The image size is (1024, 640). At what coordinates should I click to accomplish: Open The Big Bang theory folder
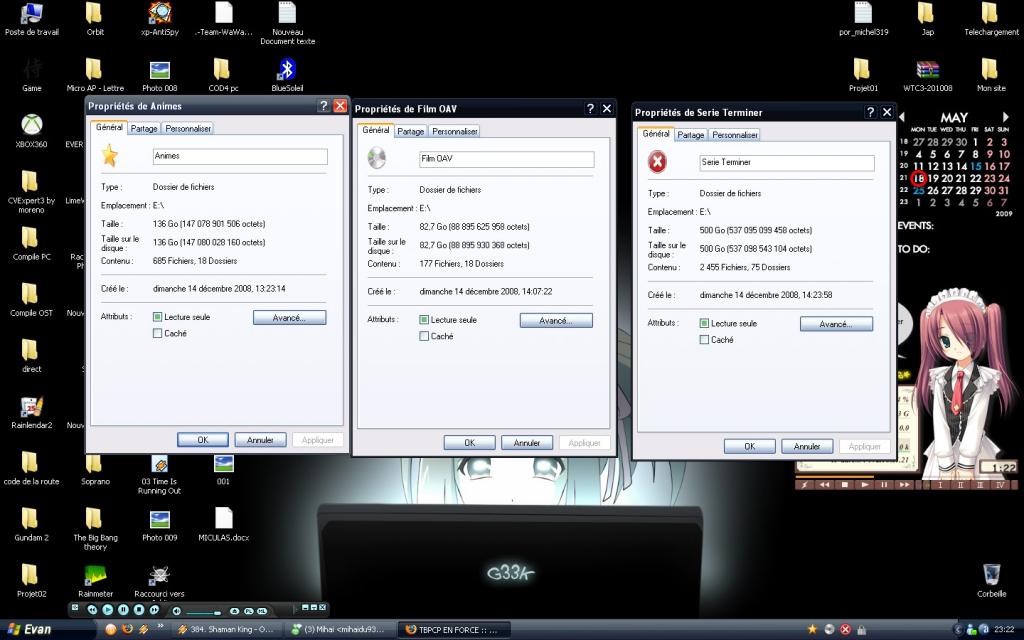point(95,529)
